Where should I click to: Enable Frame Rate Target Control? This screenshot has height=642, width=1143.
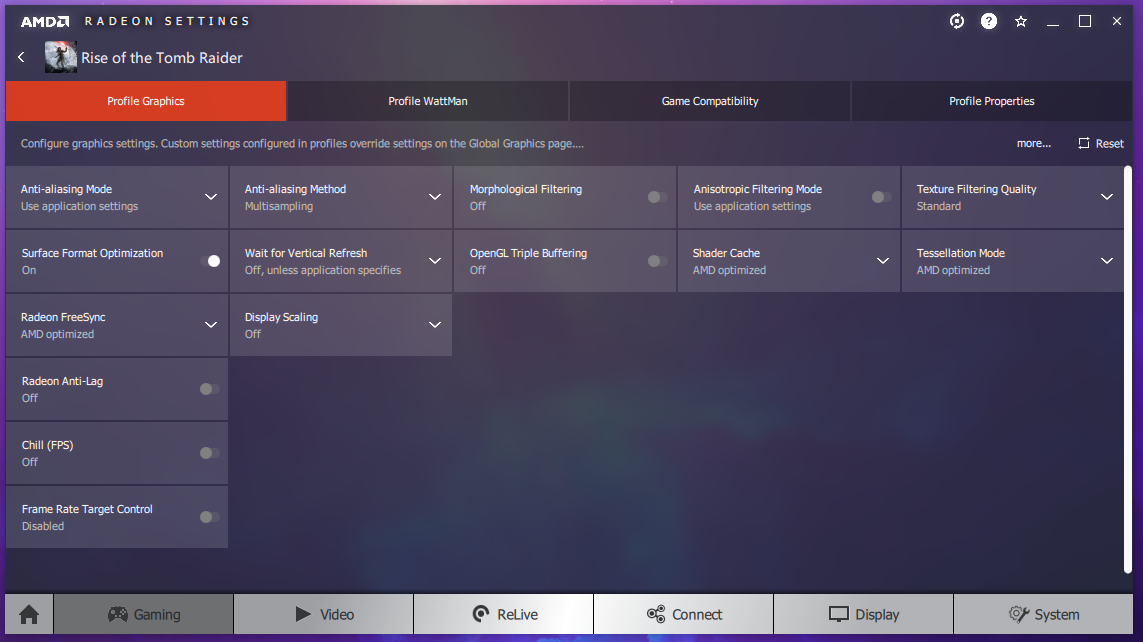[209, 517]
